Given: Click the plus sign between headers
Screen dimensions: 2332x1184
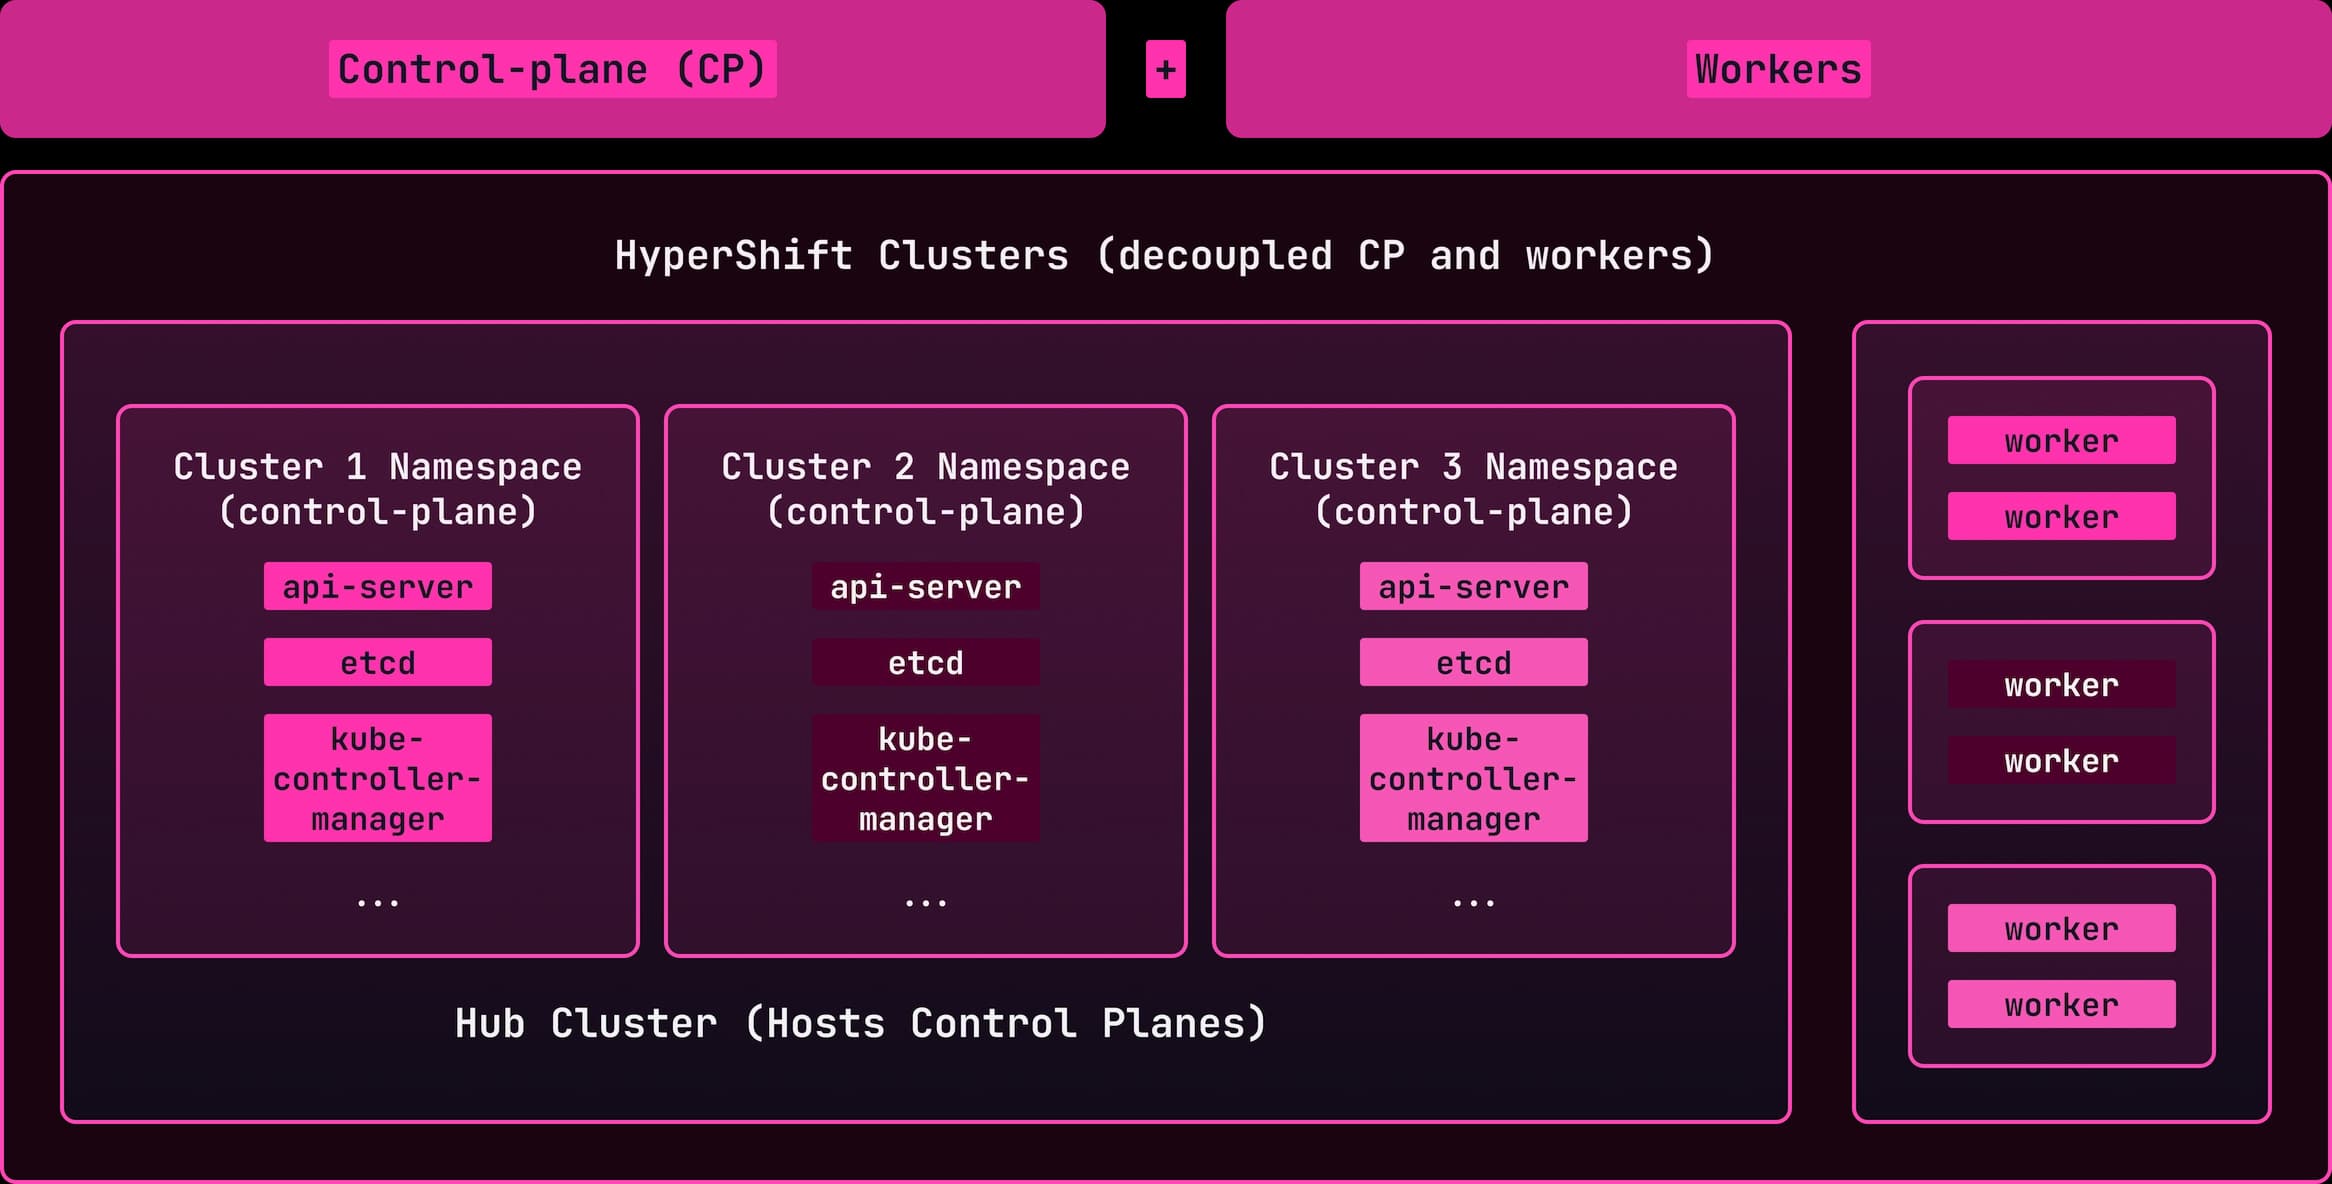Looking at the screenshot, I should pos(1166,69).
